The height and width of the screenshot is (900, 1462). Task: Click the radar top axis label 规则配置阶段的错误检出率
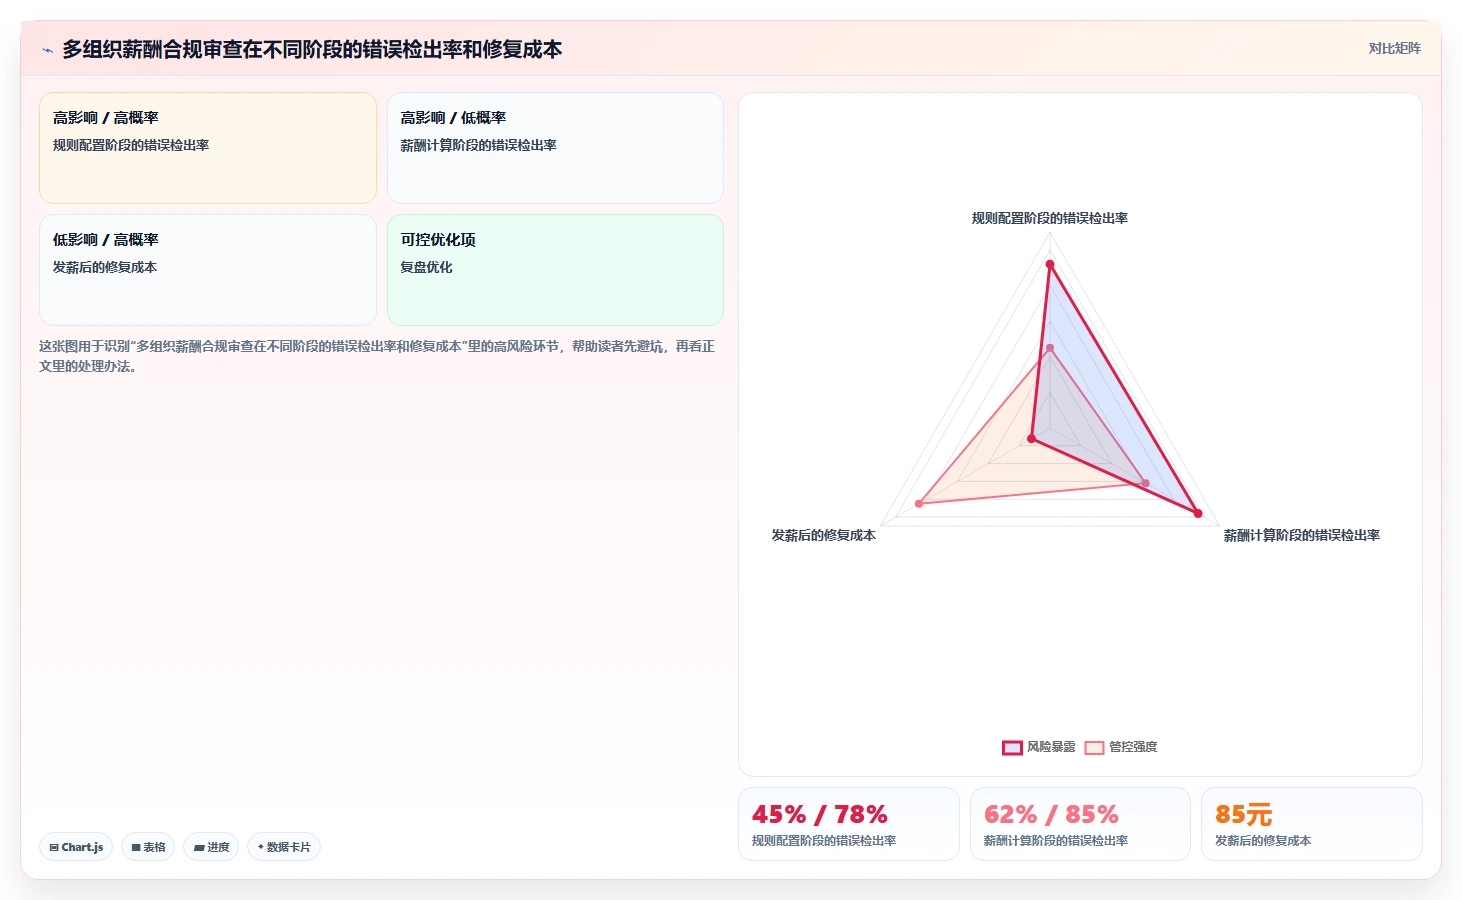1050,218
